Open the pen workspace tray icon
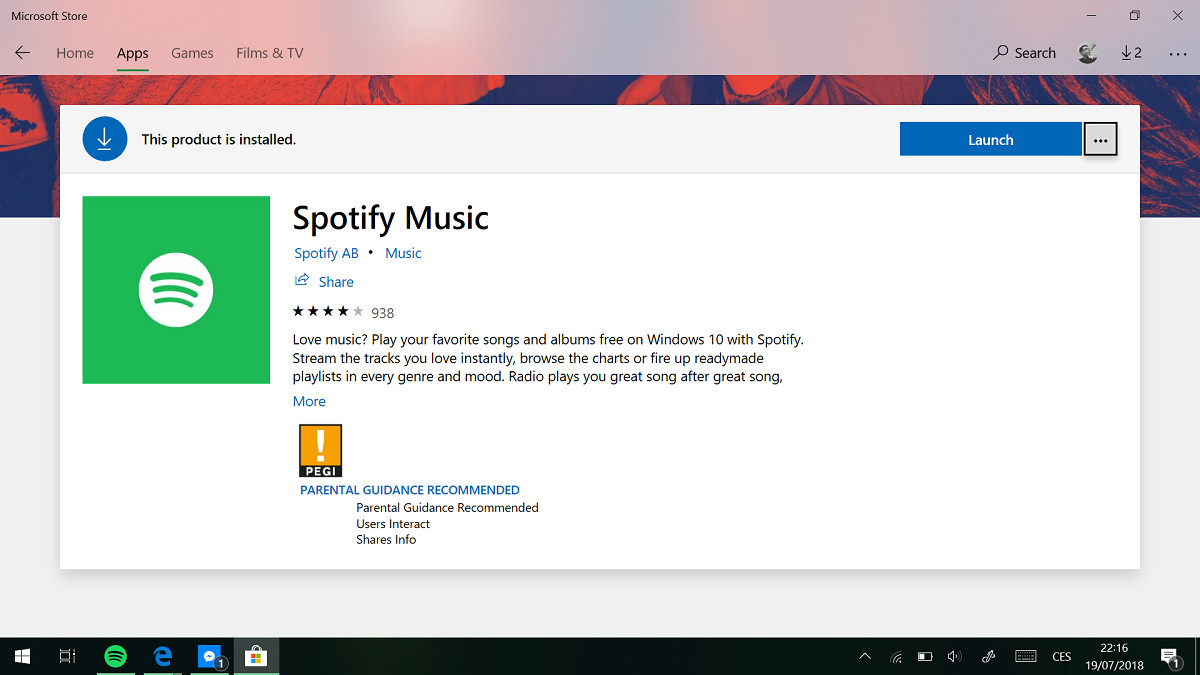The width and height of the screenshot is (1200, 675). point(988,656)
